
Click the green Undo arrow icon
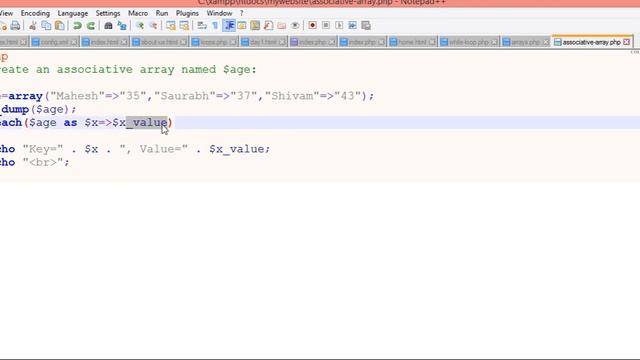click(77, 26)
